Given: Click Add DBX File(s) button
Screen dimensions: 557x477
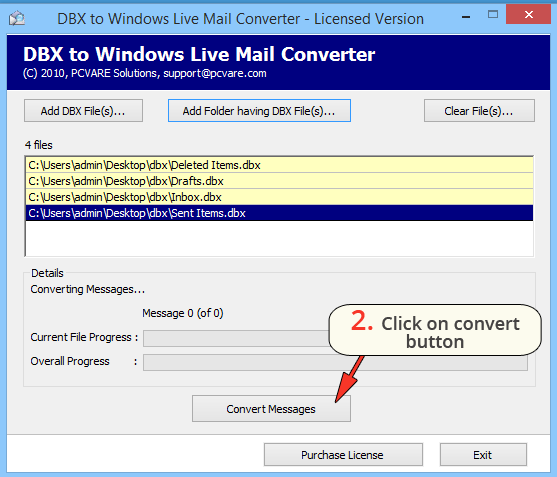Looking at the screenshot, I should [83, 111].
